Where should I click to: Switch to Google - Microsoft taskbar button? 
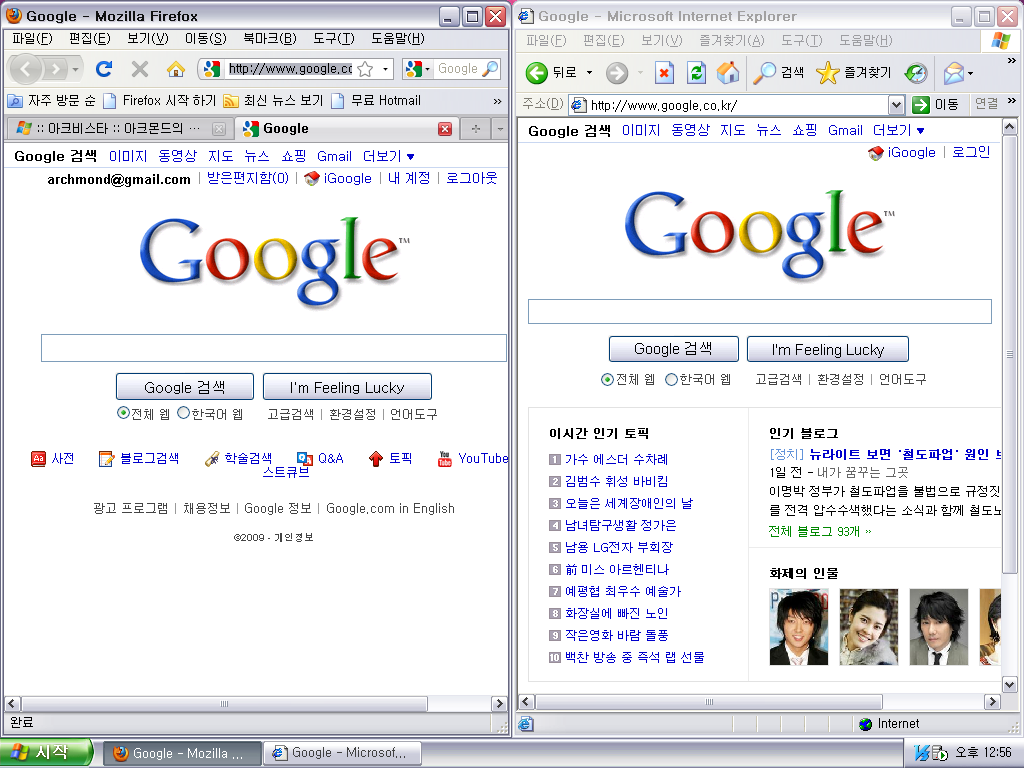tap(342, 753)
